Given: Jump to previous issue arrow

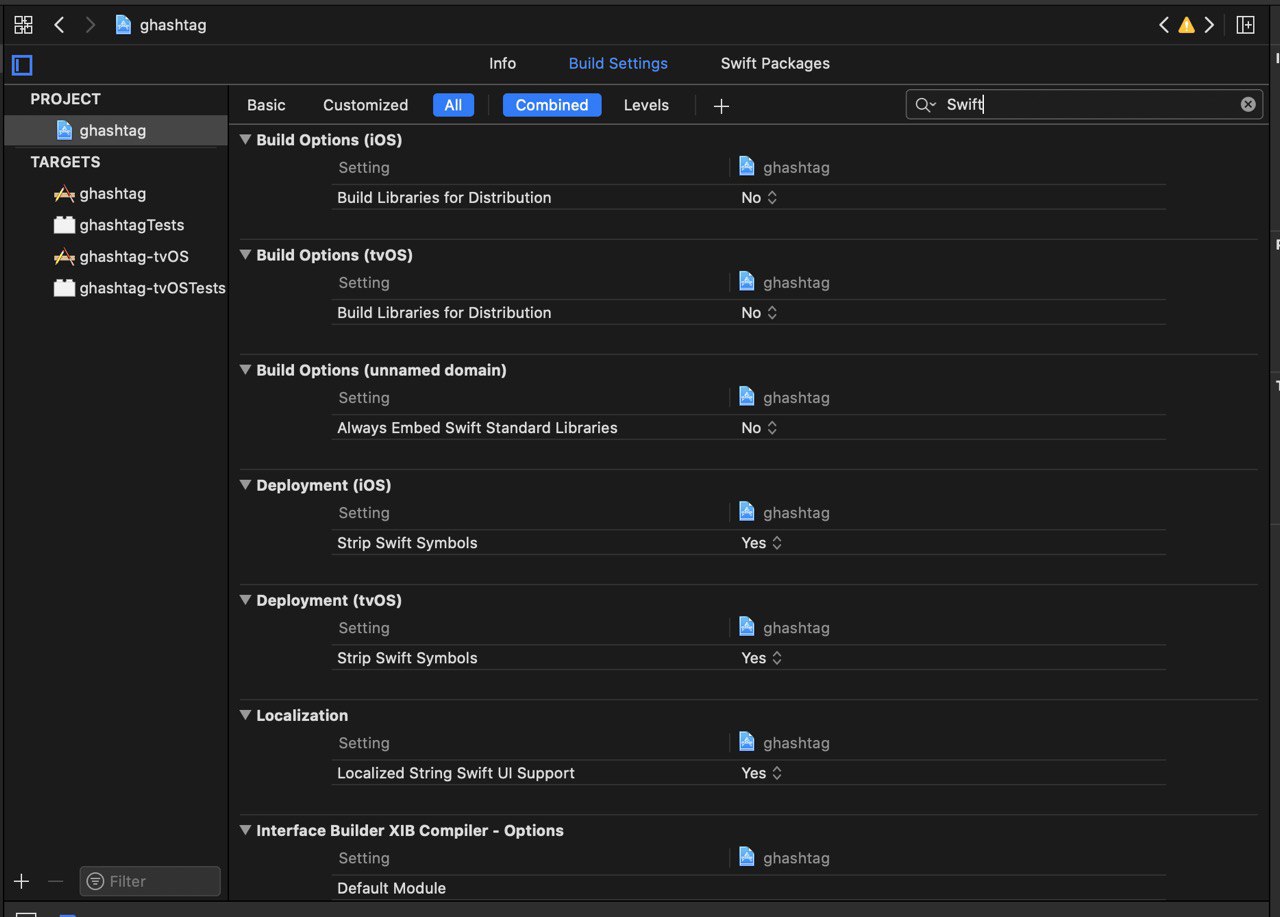Looking at the screenshot, I should [x=1164, y=25].
